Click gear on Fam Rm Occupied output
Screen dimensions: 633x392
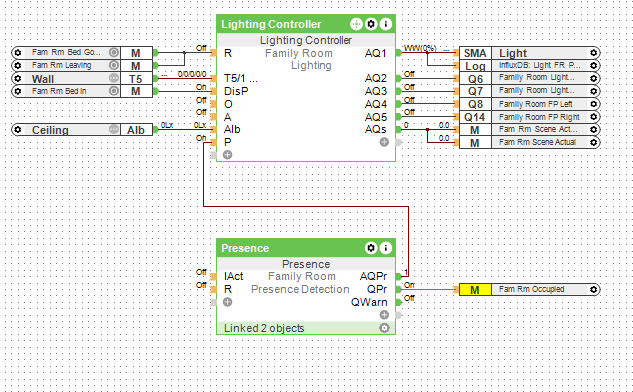pyautogui.click(x=593, y=289)
